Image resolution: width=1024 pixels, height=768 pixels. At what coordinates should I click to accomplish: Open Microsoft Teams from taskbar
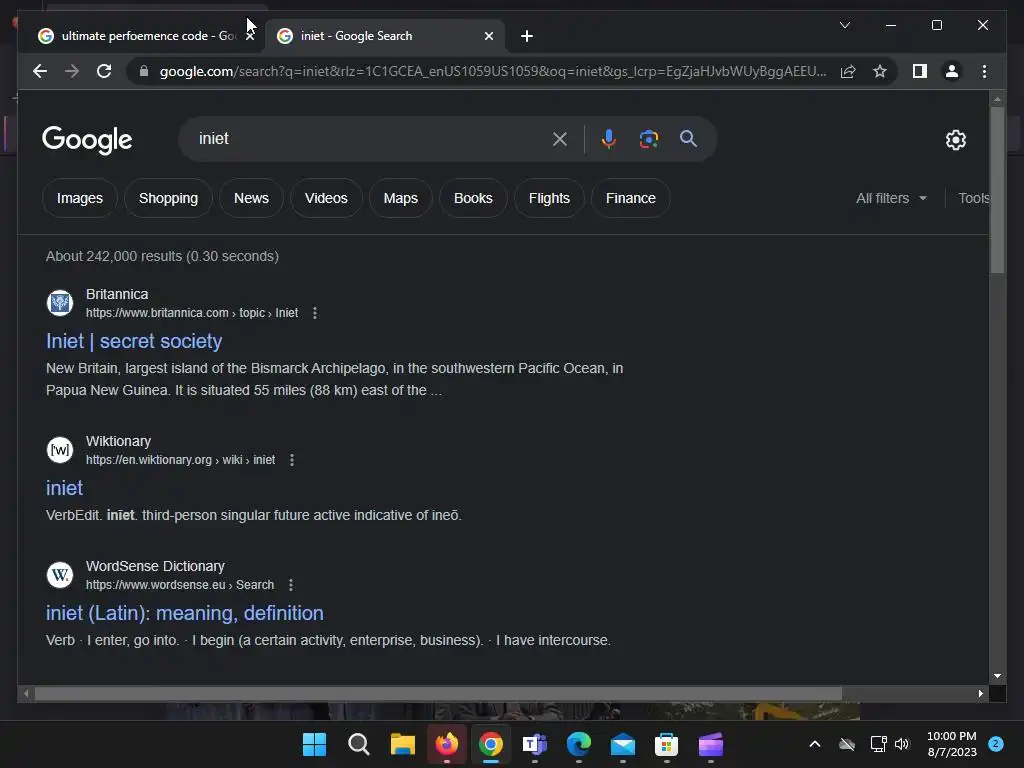coord(534,744)
